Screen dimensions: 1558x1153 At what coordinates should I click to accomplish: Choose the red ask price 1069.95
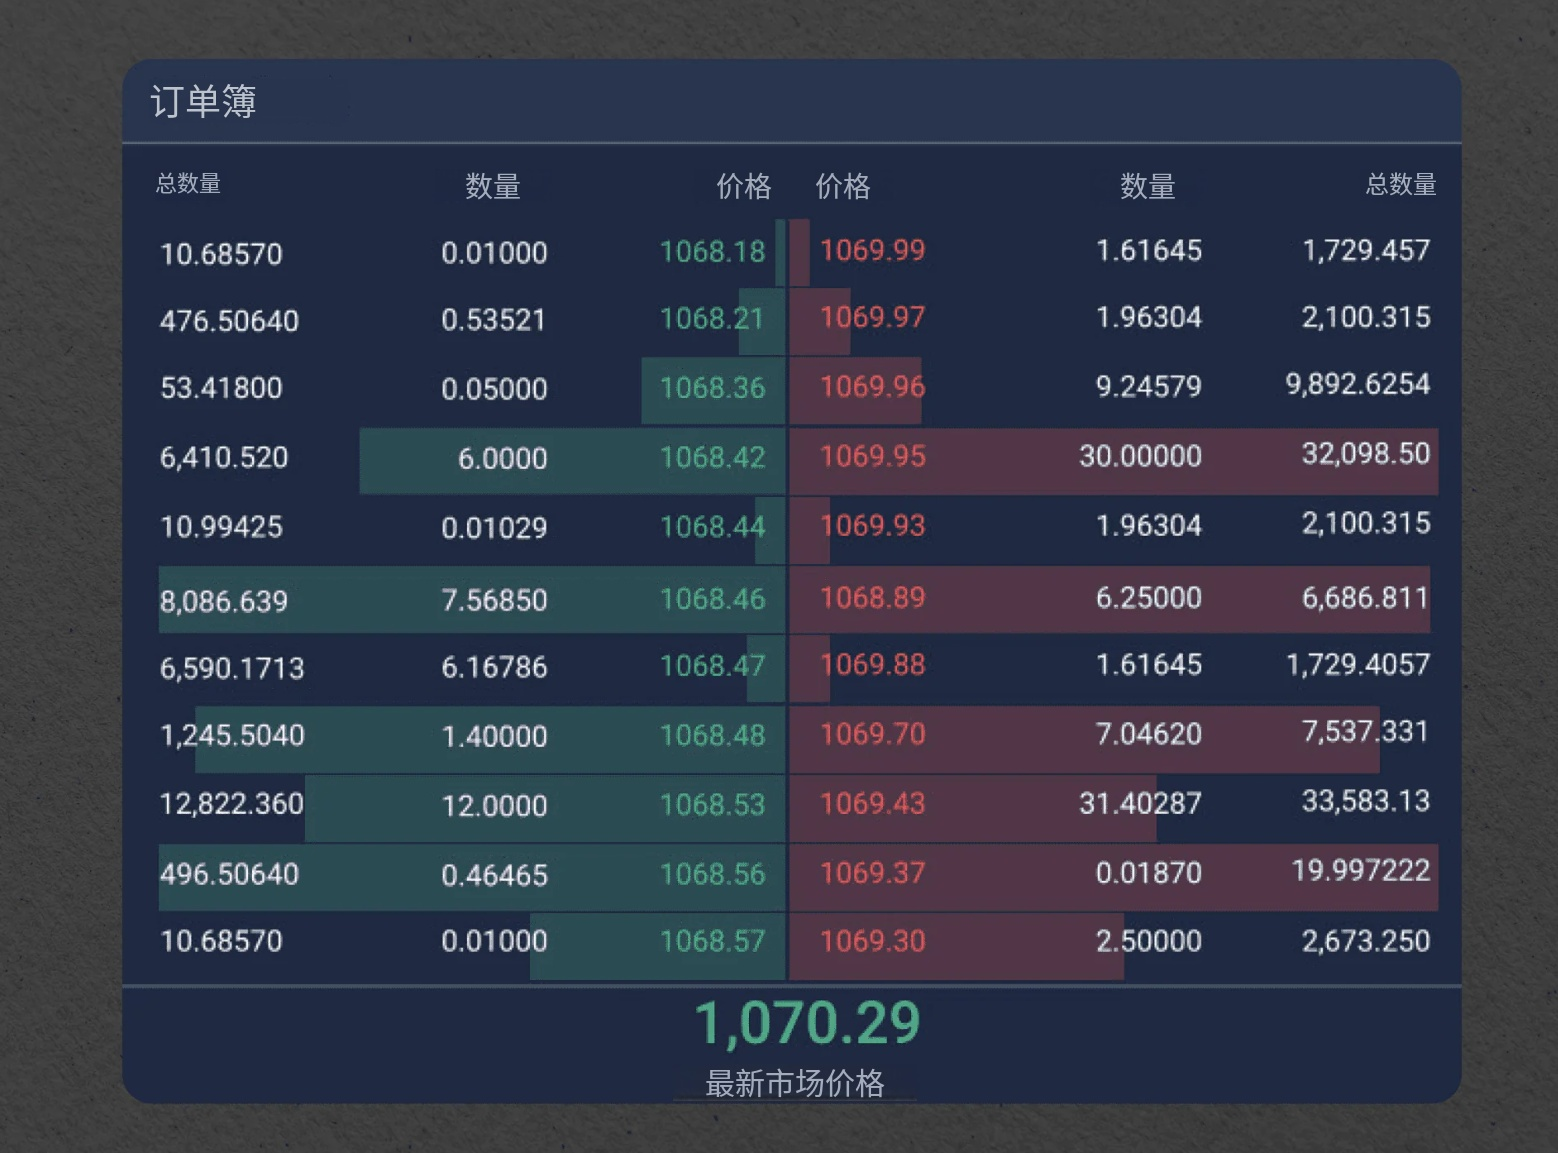[872, 456]
